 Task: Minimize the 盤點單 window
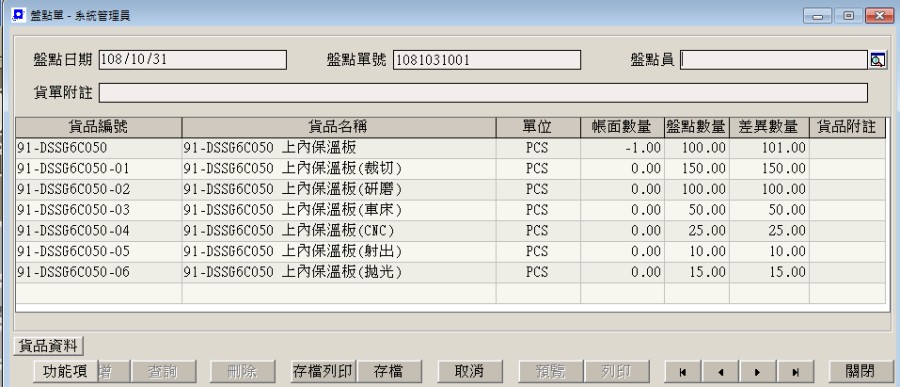tap(817, 16)
